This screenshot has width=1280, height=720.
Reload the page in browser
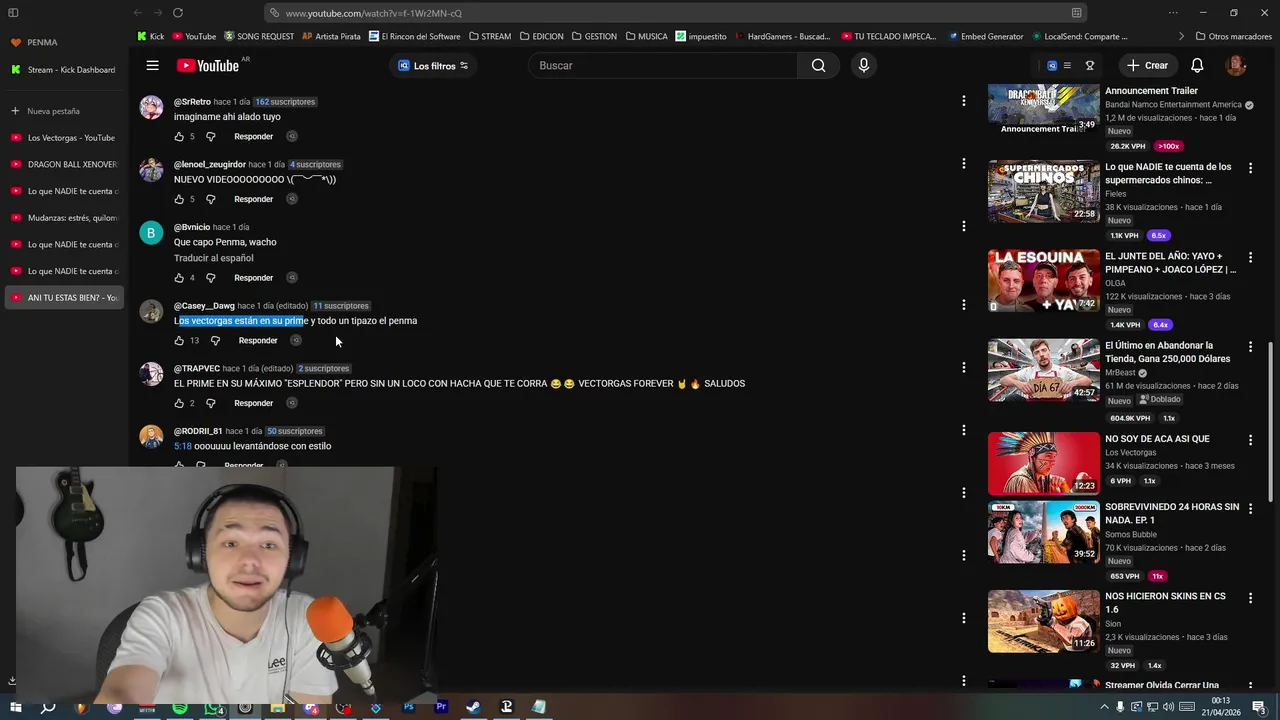click(x=178, y=13)
